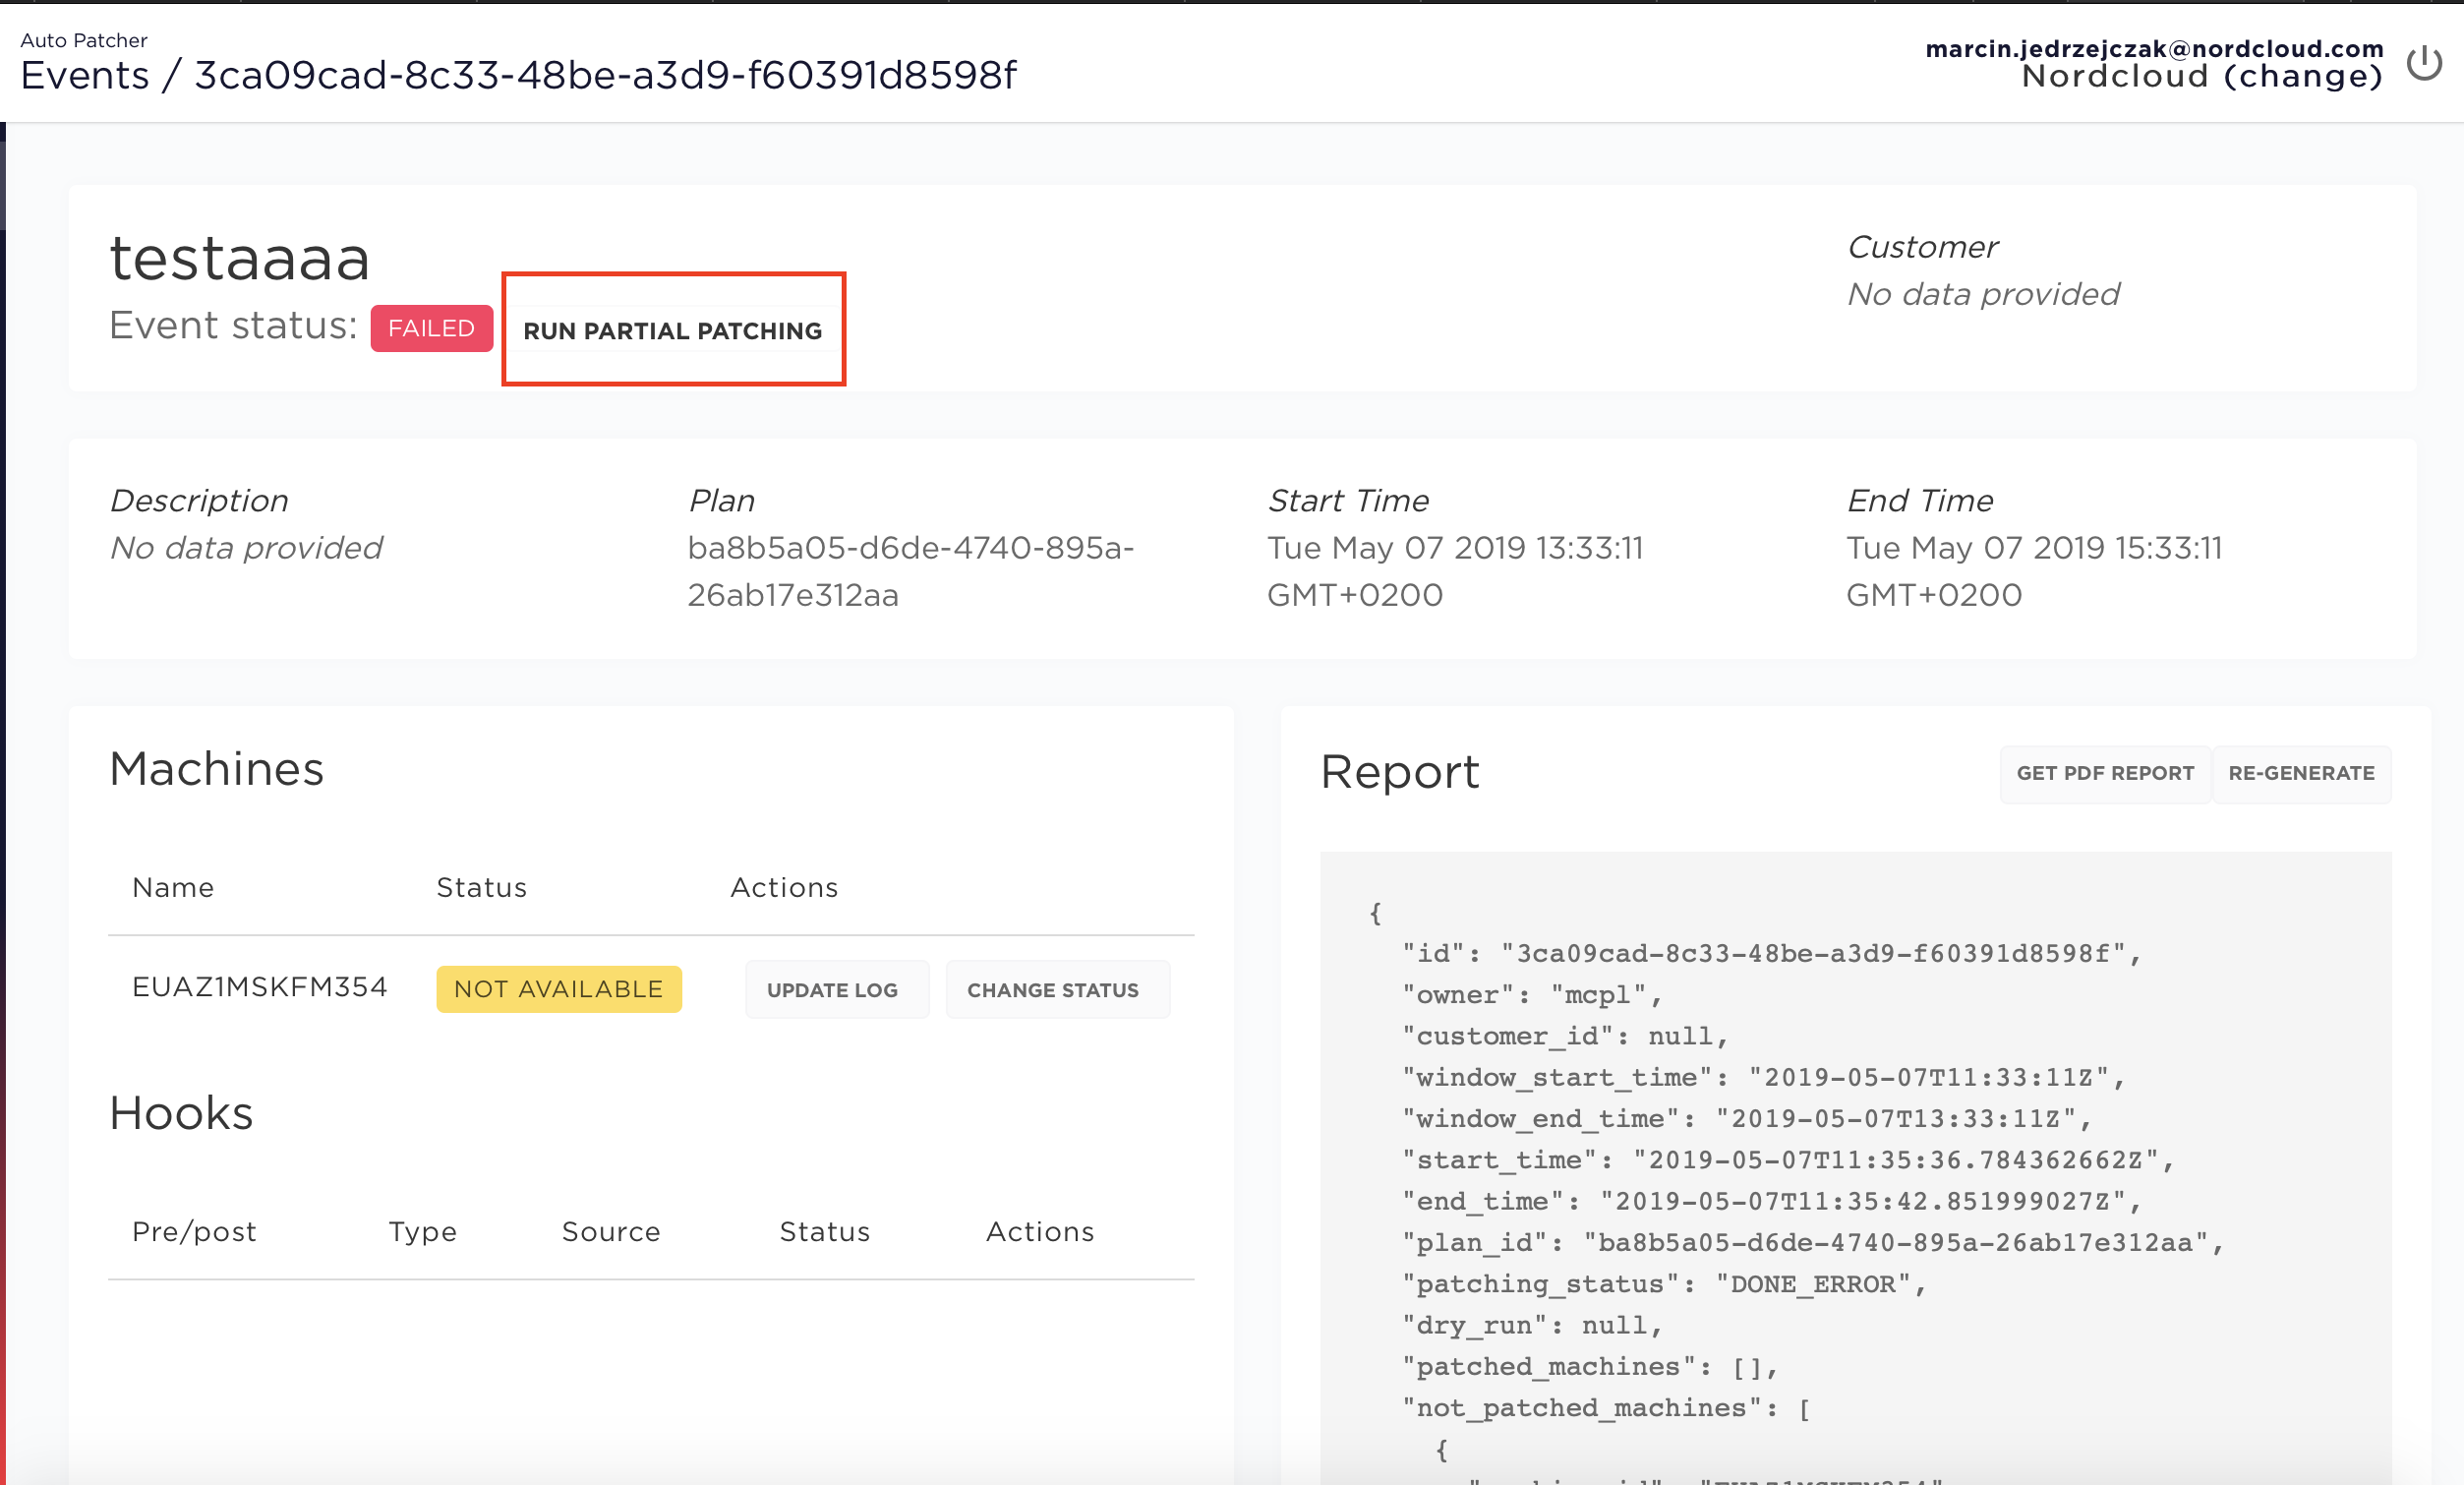2464x1485 pixels.
Task: Click the event ID in page header
Action: coord(605,75)
